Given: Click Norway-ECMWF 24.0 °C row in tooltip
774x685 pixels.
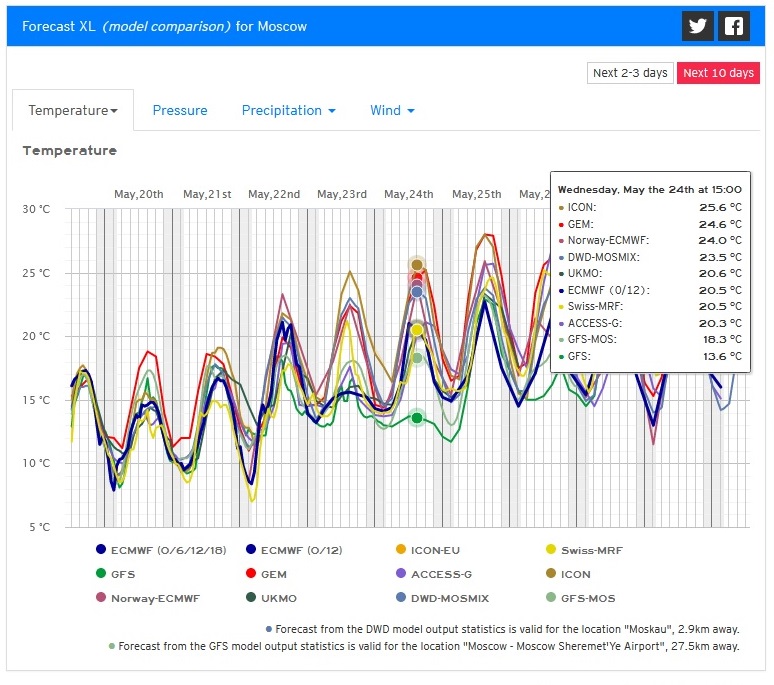Looking at the screenshot, I should point(650,240).
